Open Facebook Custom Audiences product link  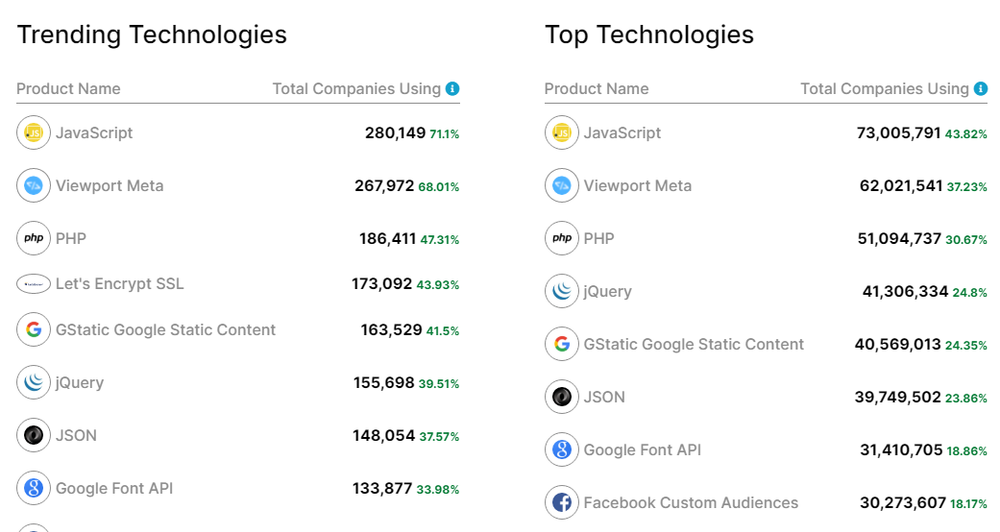click(x=690, y=503)
